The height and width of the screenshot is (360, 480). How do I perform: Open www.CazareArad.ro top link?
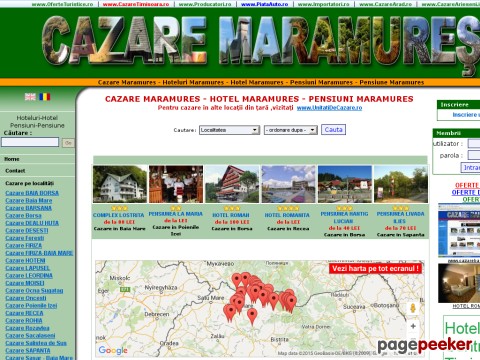386,4
